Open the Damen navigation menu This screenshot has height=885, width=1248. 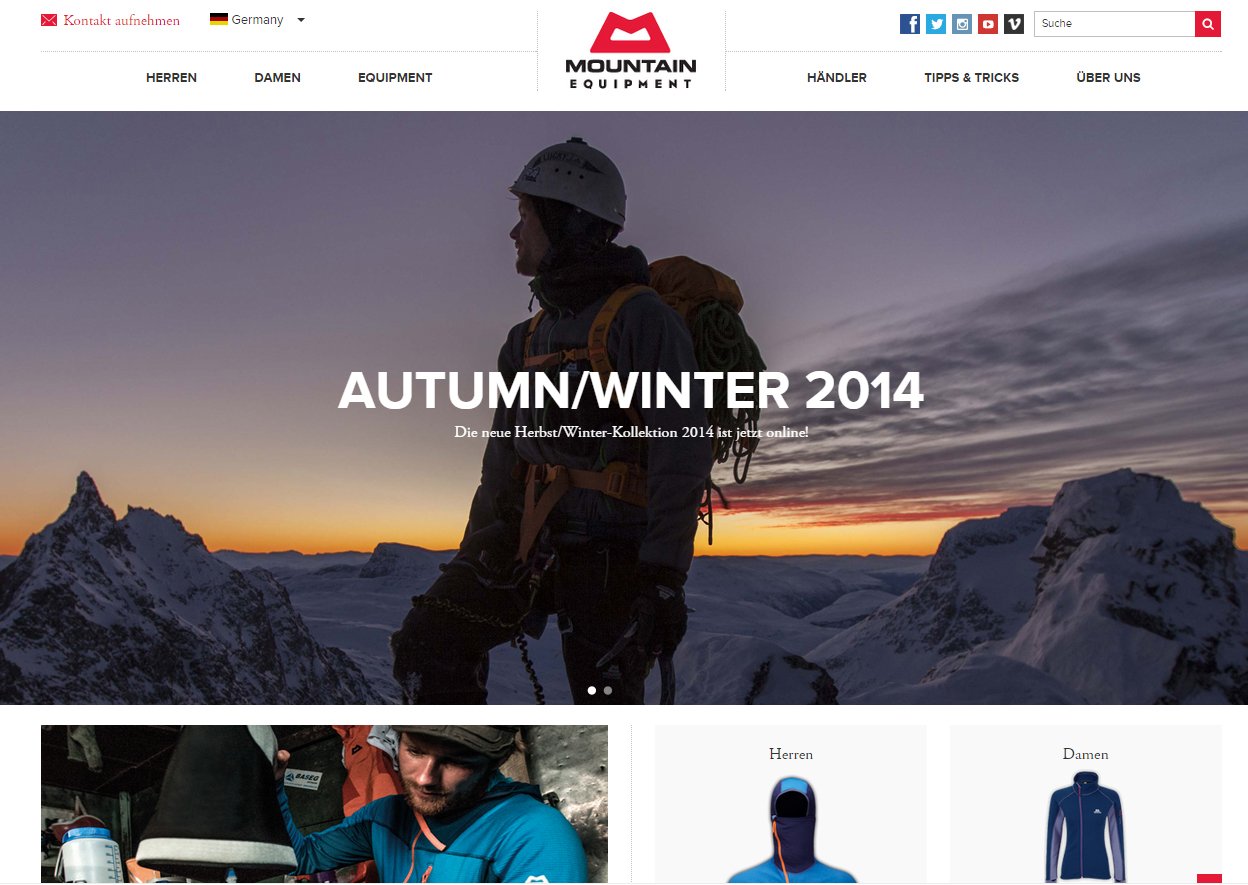[x=277, y=78]
